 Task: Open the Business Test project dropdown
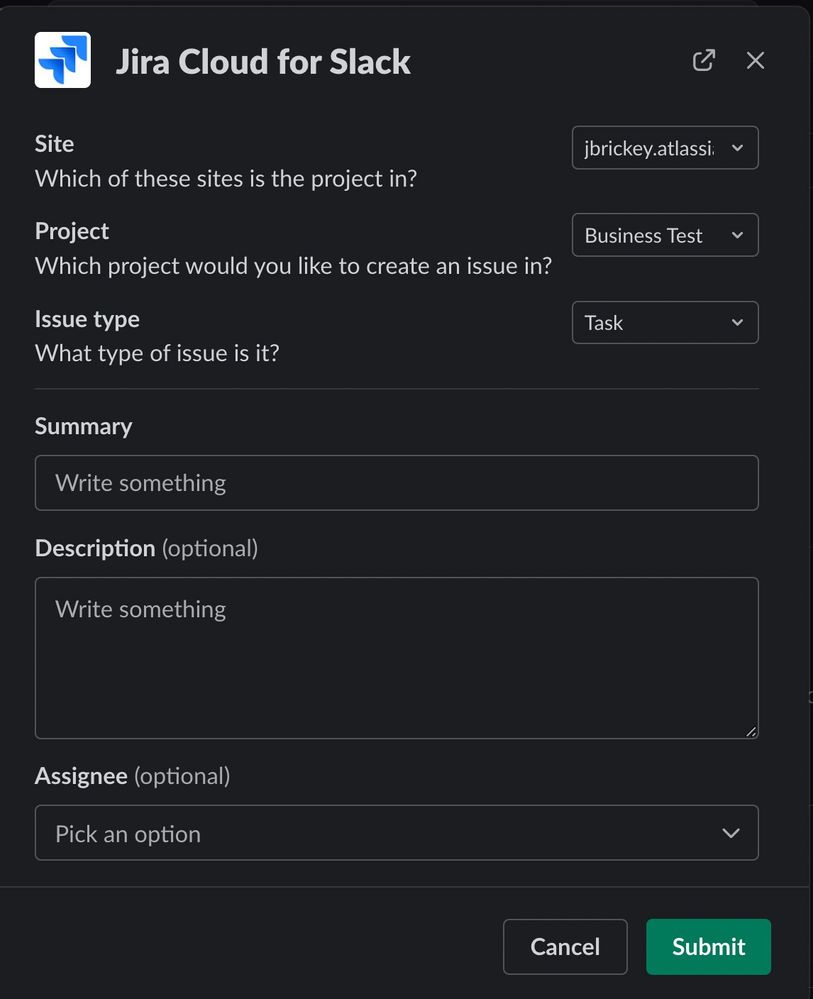[665, 235]
